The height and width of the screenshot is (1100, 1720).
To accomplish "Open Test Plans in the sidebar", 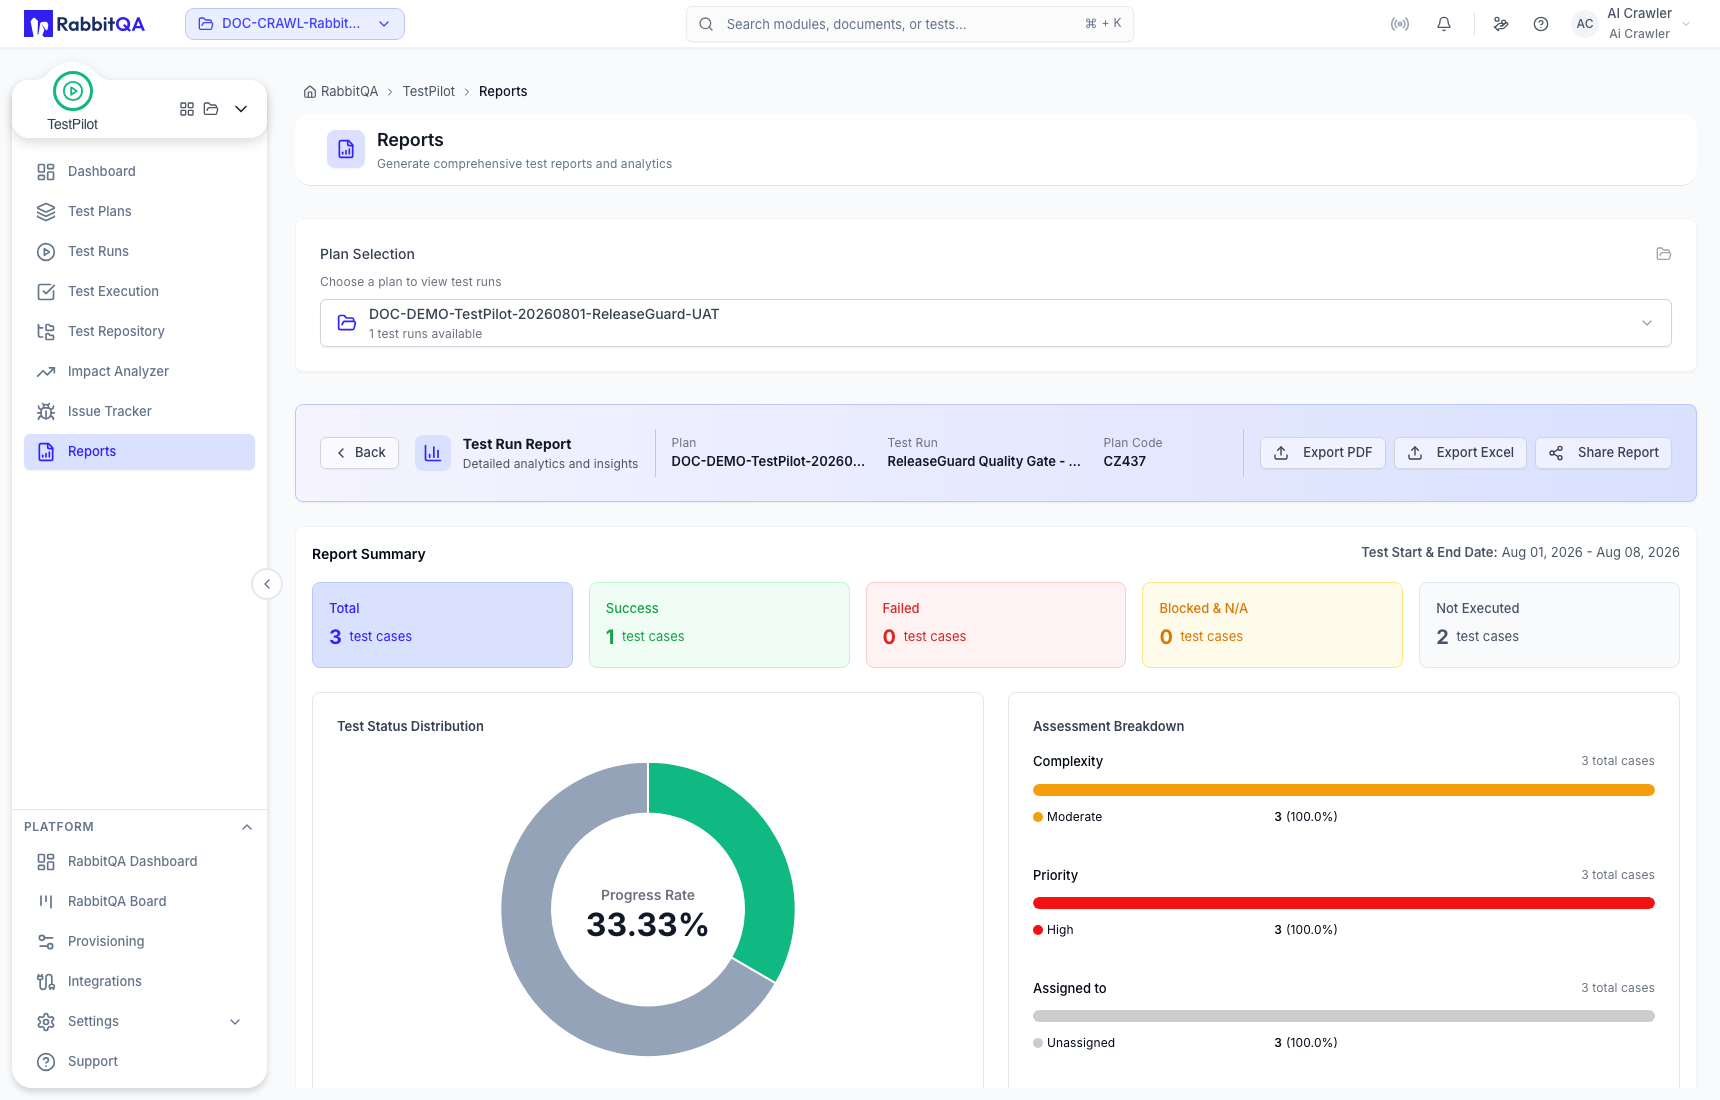I will click(139, 212).
